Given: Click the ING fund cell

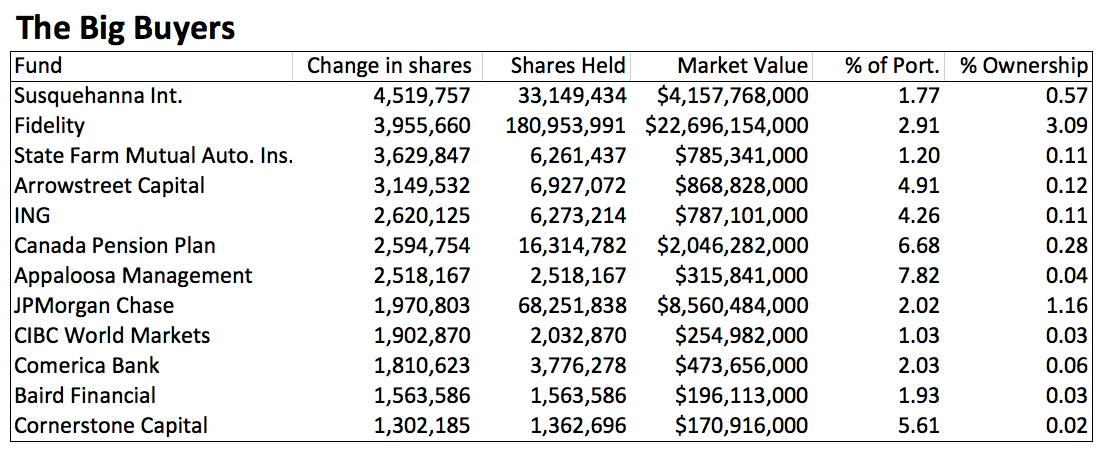Looking at the screenshot, I should coord(32,216).
